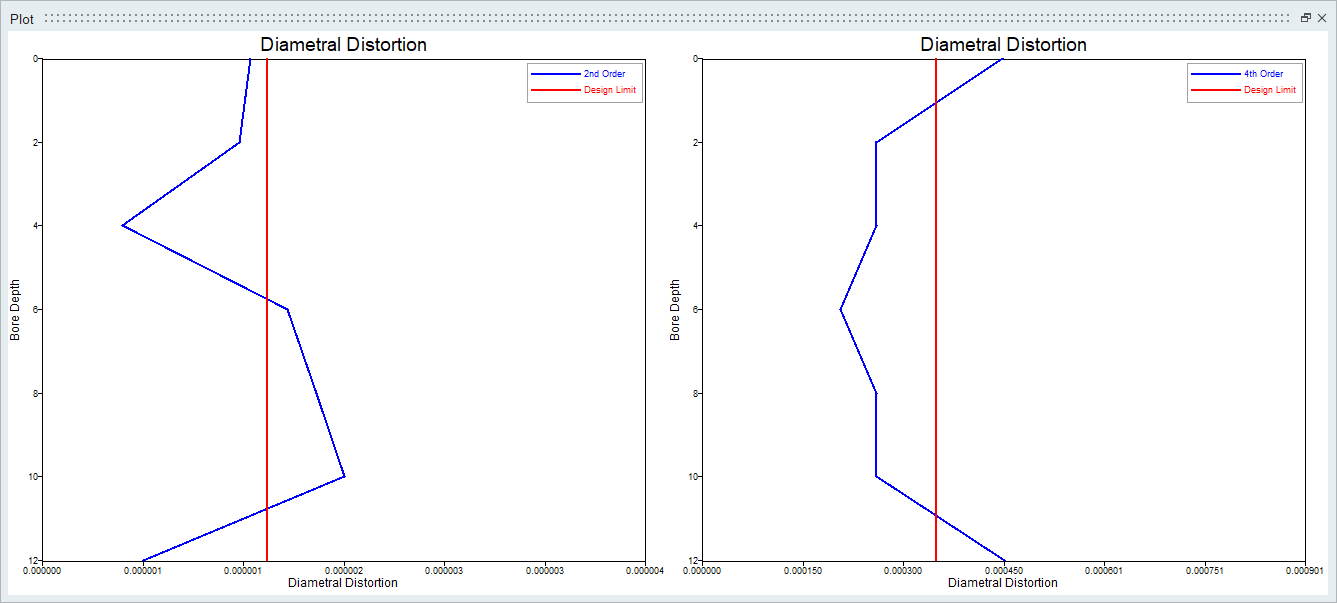Close the Plot panel
The height and width of the screenshot is (603, 1337).
click(1321, 18)
